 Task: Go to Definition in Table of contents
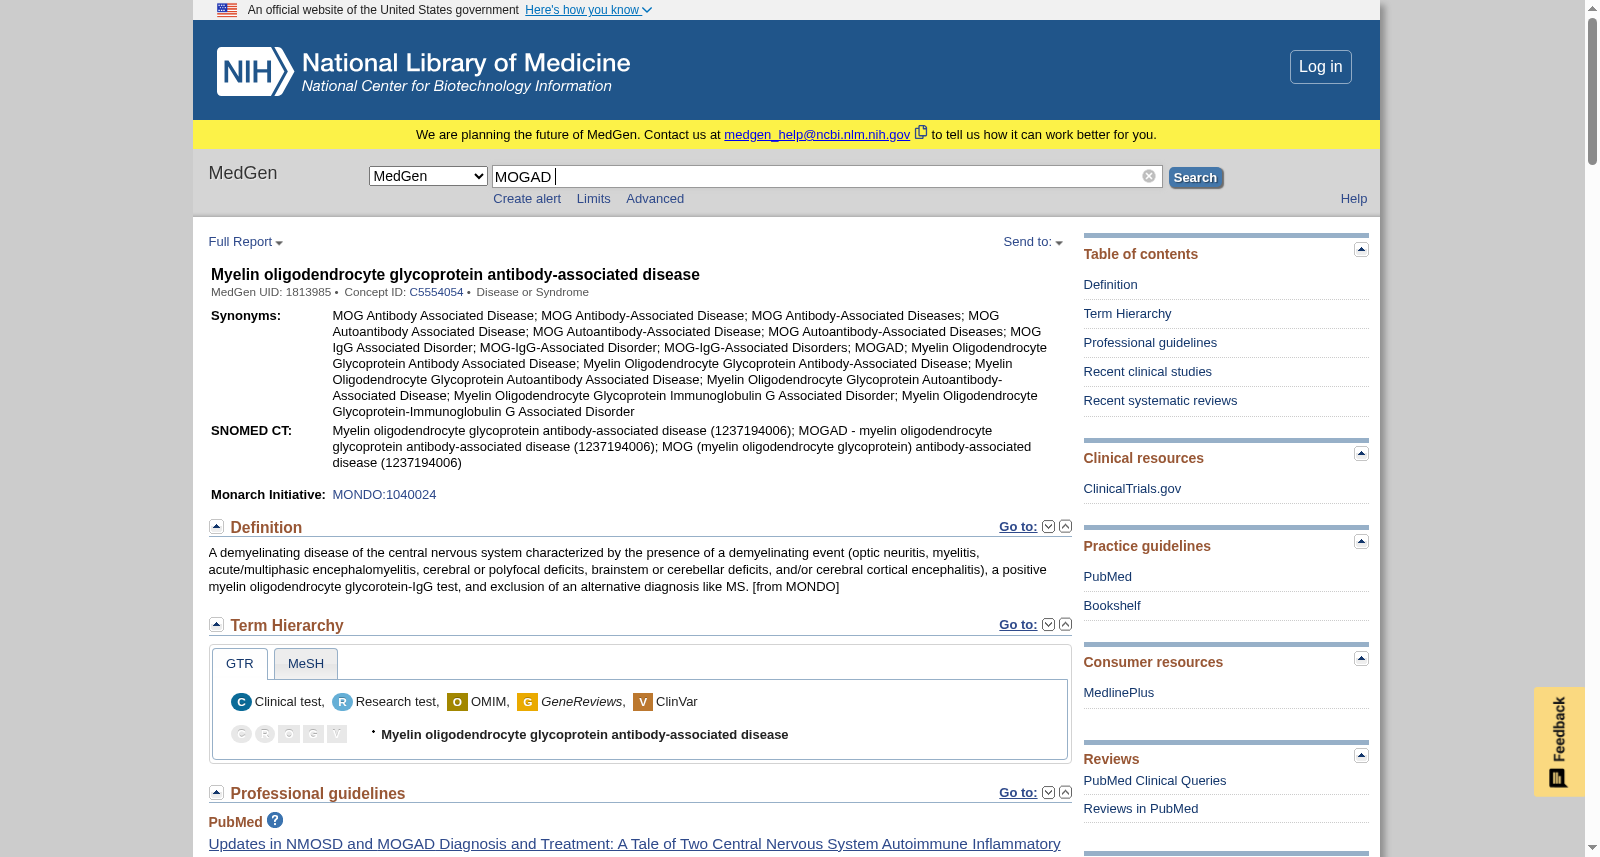tap(1110, 285)
